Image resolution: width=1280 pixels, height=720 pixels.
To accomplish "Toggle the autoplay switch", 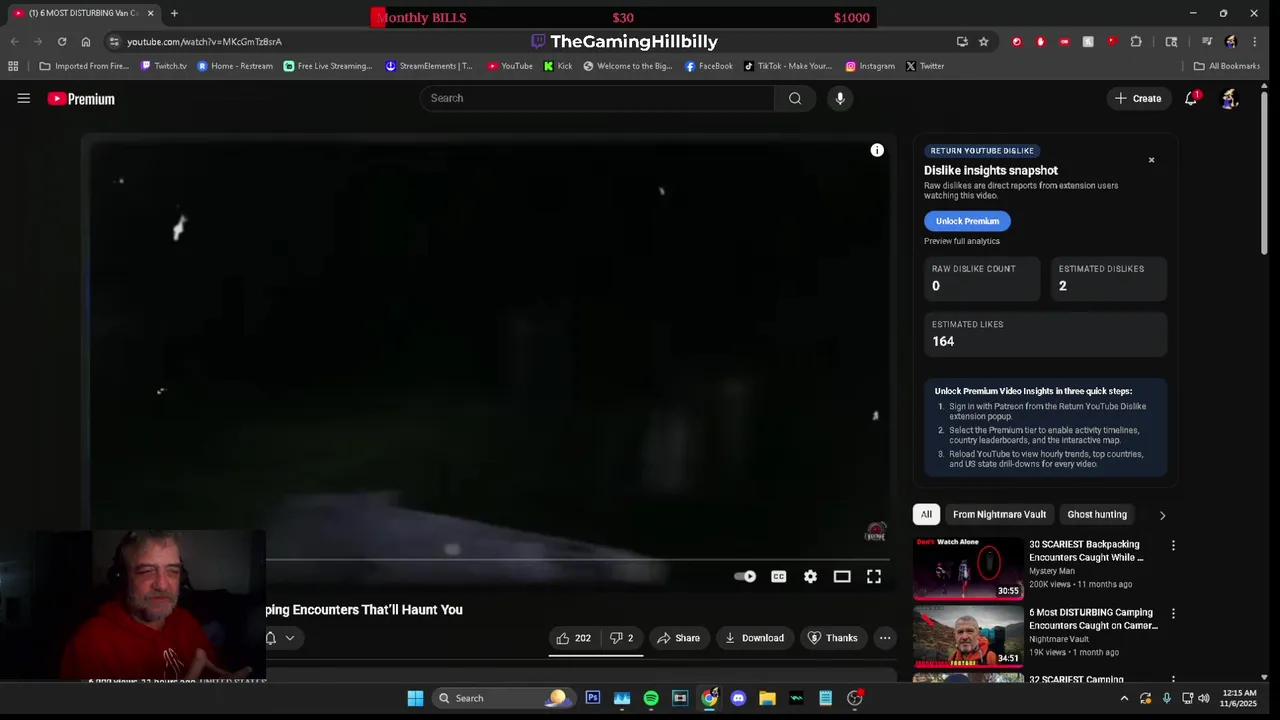I will 745,576.
